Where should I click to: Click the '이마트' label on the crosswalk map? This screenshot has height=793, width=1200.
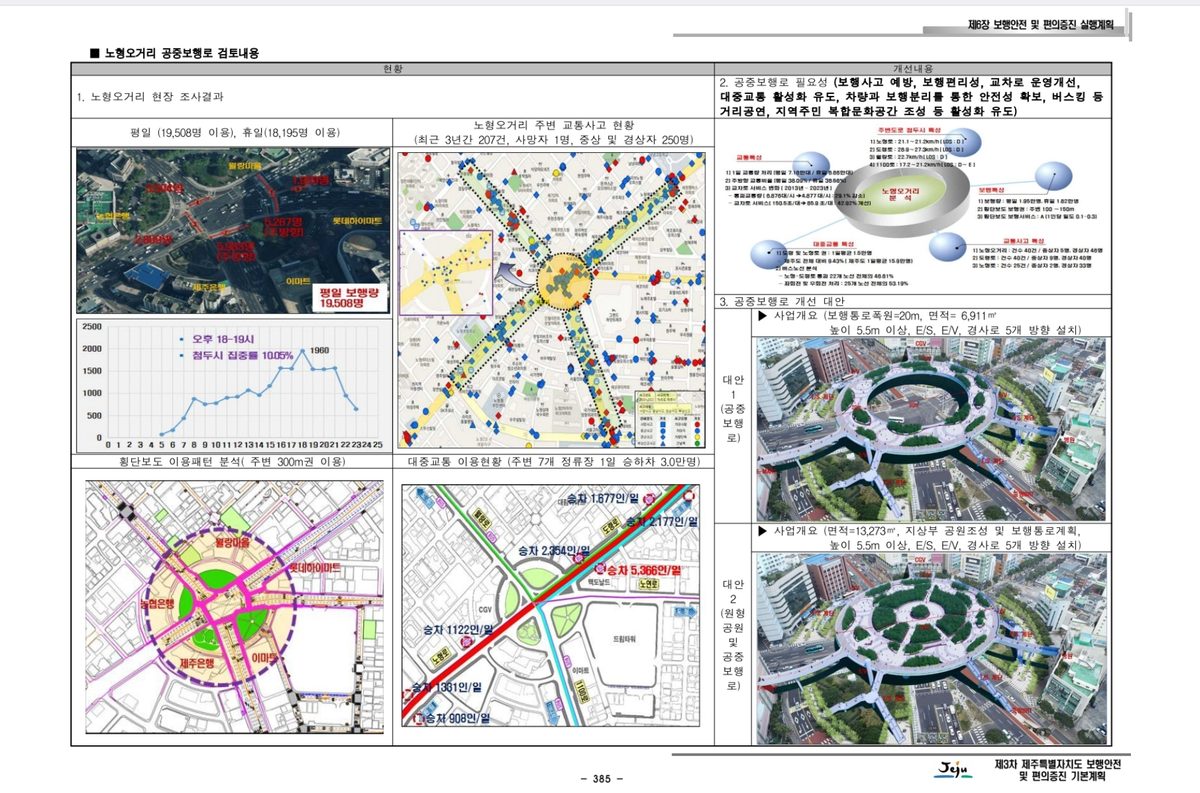pyautogui.click(x=263, y=657)
